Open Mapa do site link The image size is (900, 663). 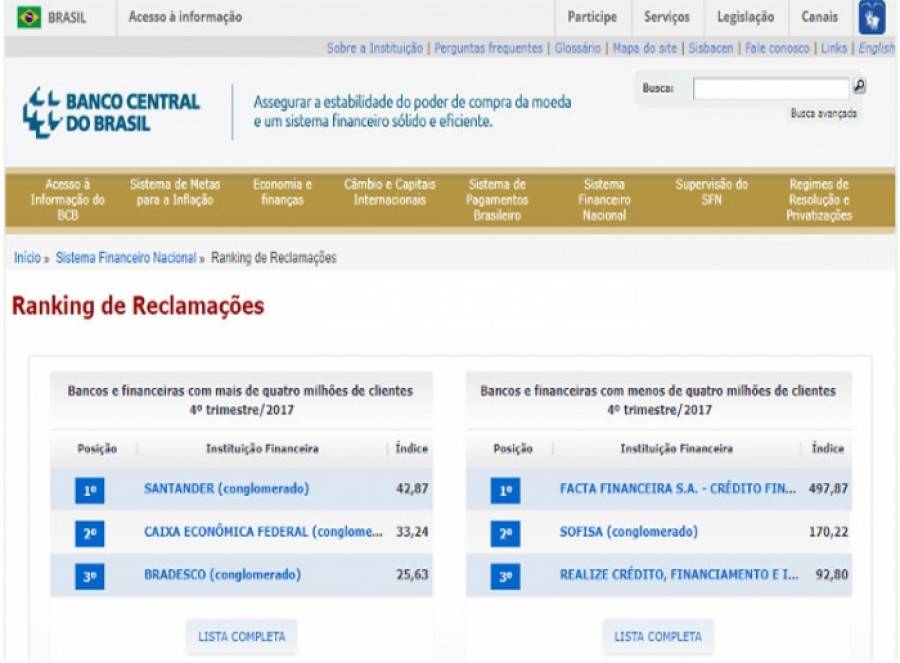point(645,48)
